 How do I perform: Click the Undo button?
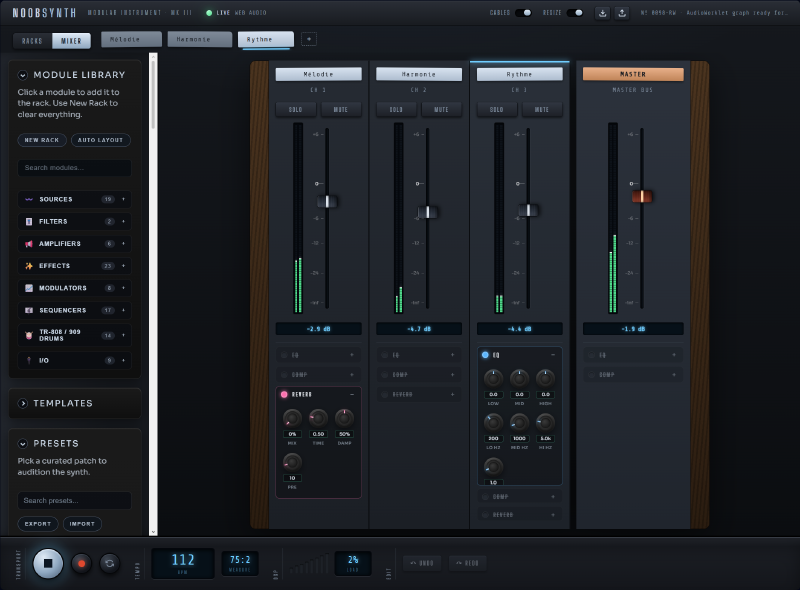point(422,563)
